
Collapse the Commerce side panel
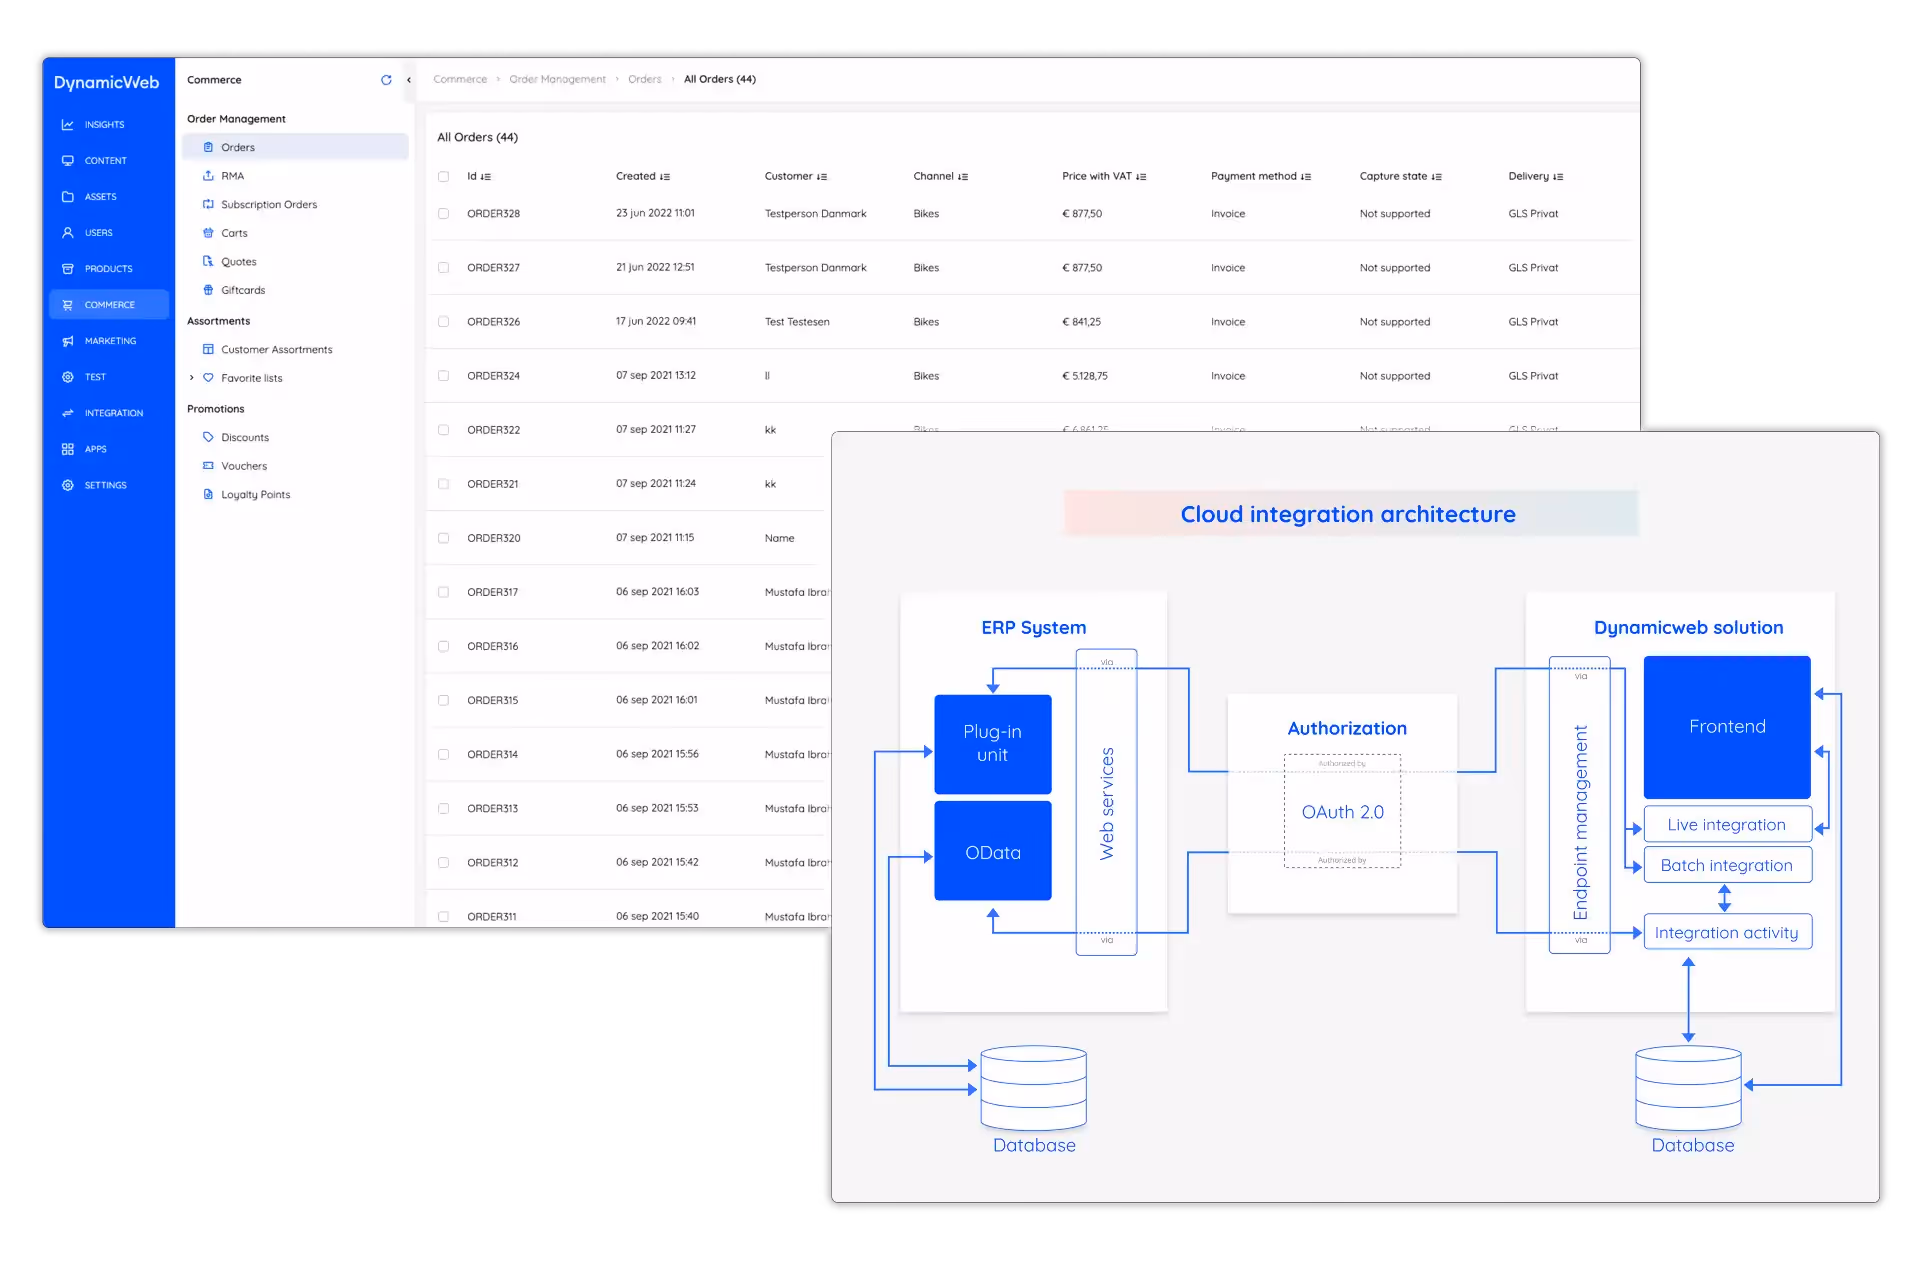(x=409, y=80)
